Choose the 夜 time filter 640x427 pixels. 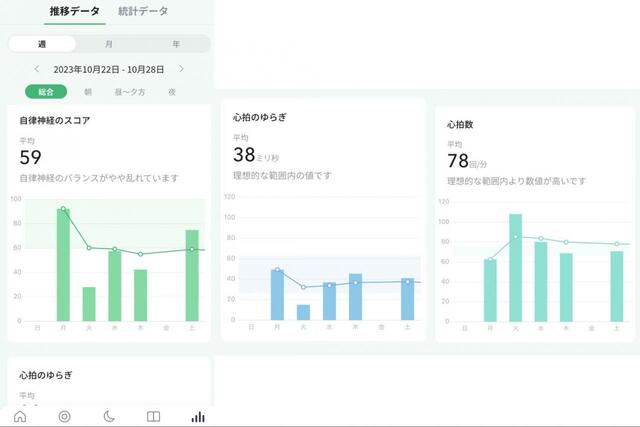click(172, 92)
